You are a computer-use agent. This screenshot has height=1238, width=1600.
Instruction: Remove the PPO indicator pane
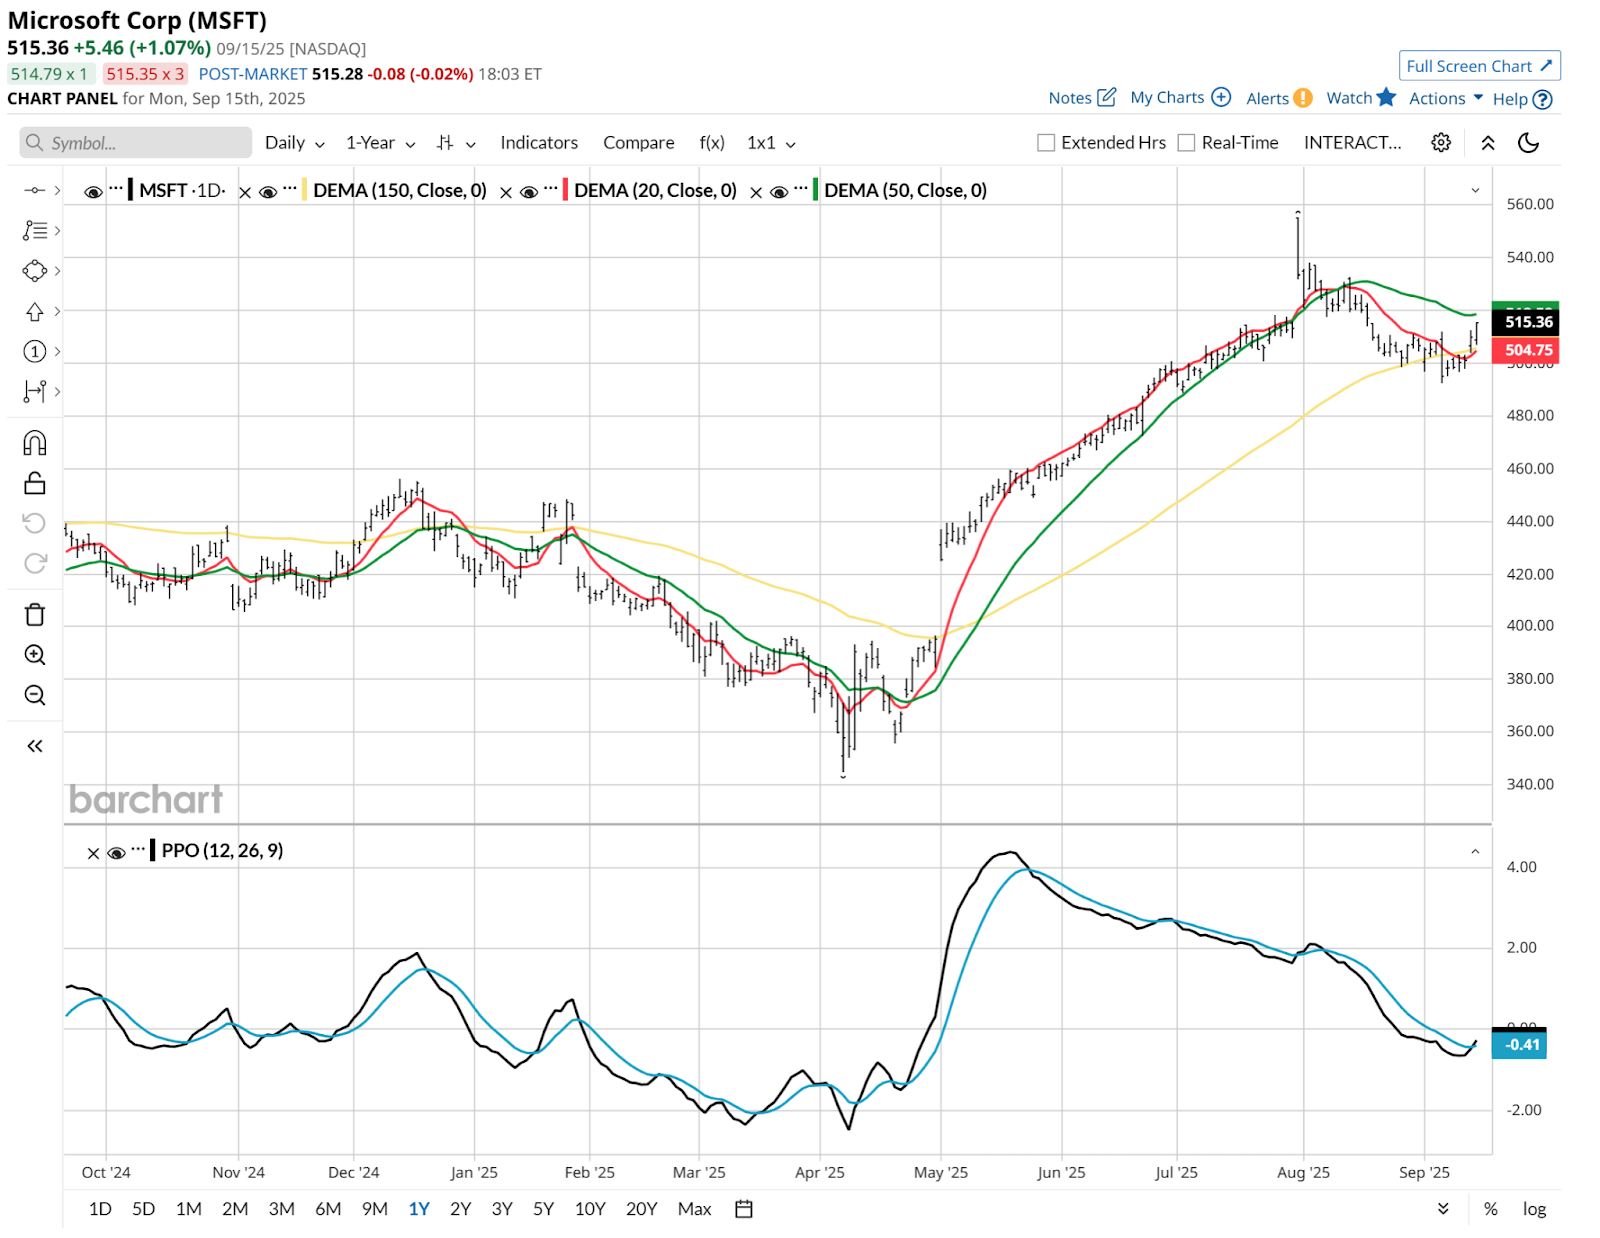[93, 853]
